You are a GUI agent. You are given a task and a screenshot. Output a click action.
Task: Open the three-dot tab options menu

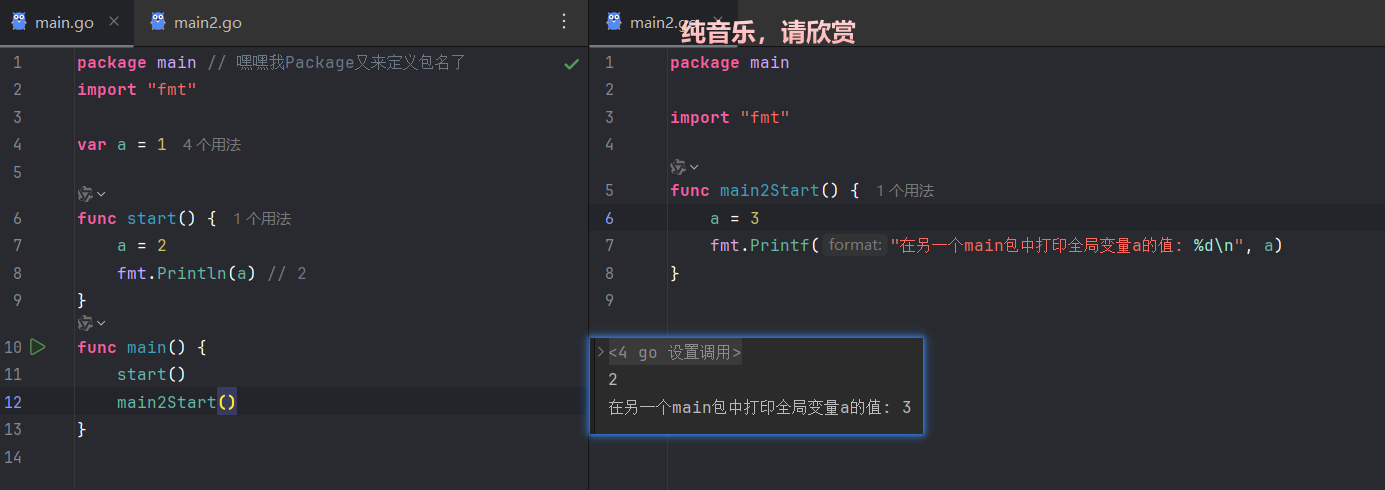[x=564, y=21]
